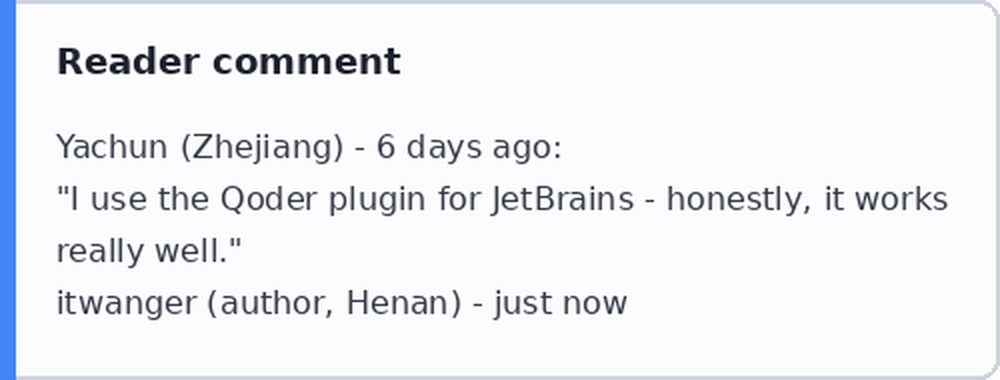
Task: Click the word "Reader" in the heading
Action: pos(128,62)
